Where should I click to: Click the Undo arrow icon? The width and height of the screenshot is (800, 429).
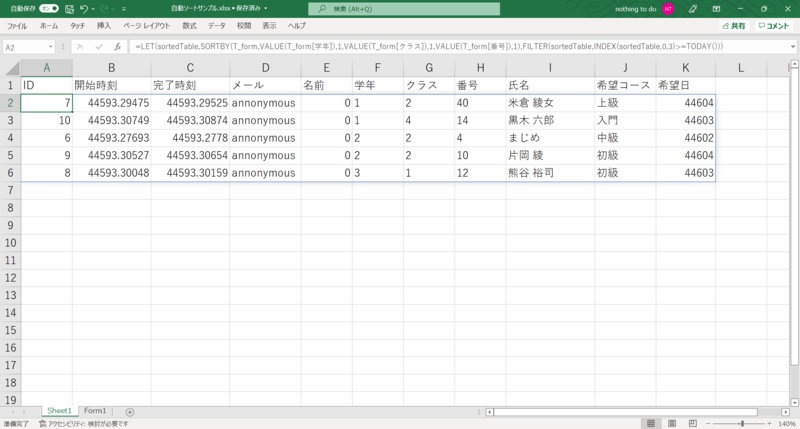click(x=84, y=9)
